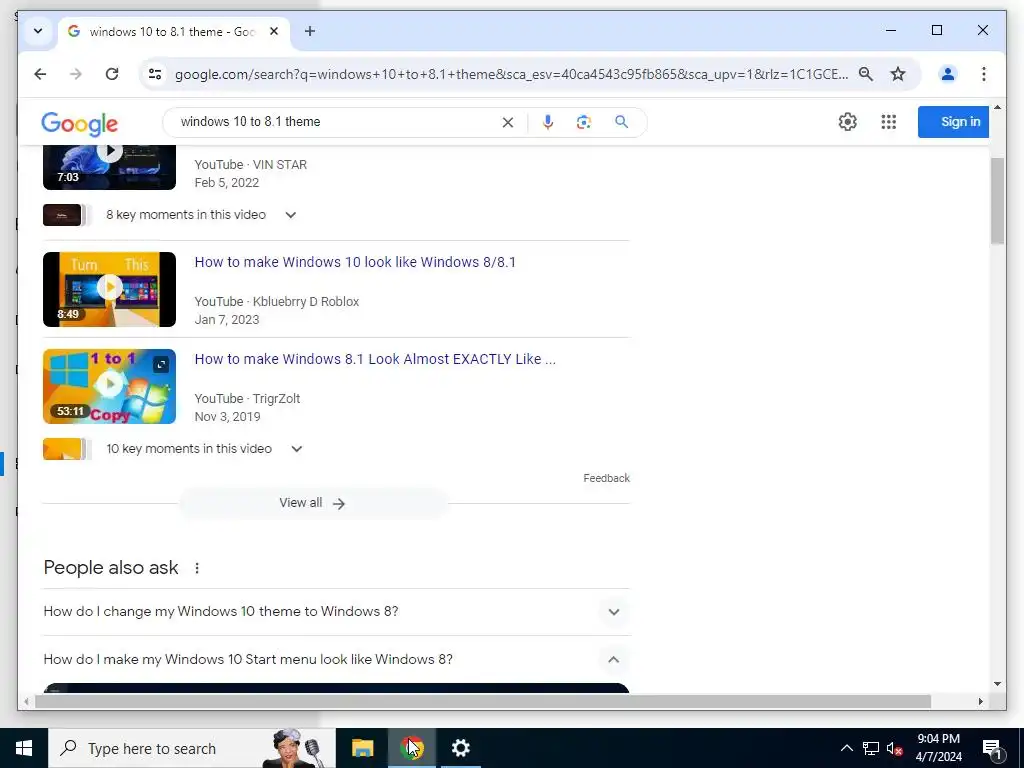Screen dimensions: 1024x768
Task: Open File Explorer from taskbar
Action: point(362,748)
